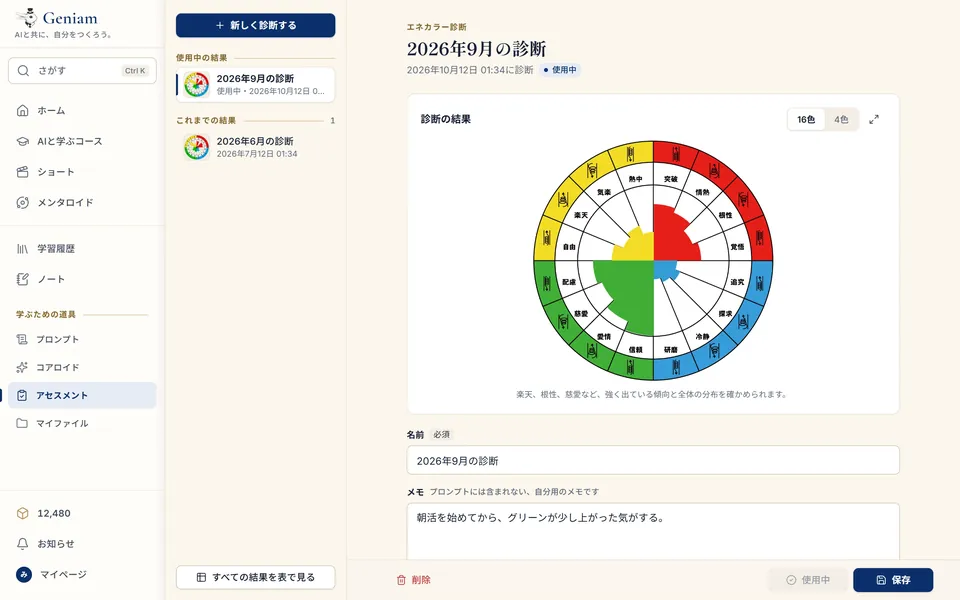Viewport: 960px width, 600px height.
Task: Click the disabled 使用中 button
Action: (808, 580)
